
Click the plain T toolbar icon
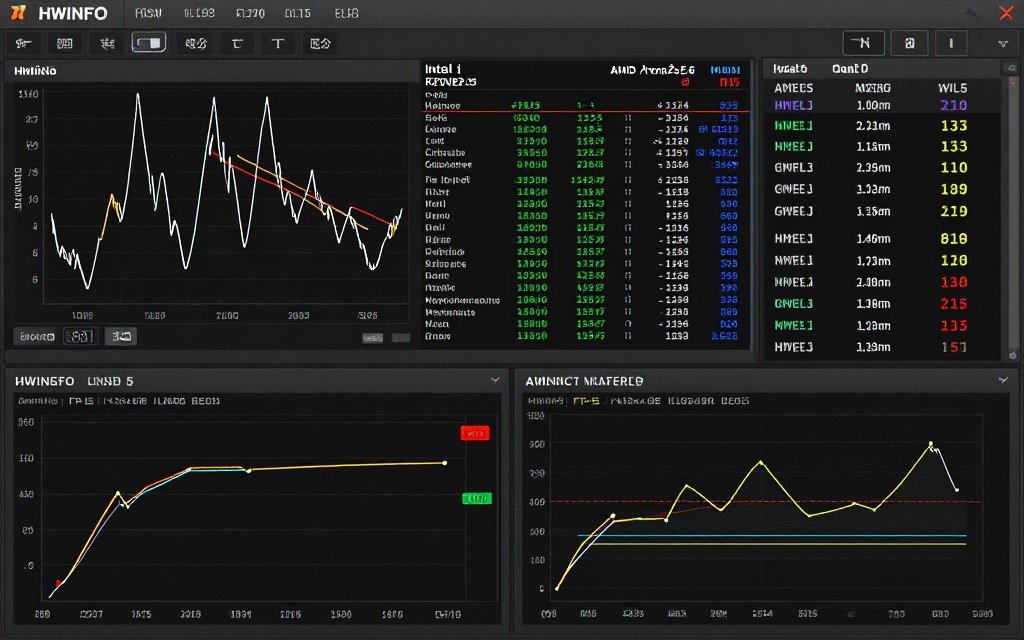click(x=278, y=44)
